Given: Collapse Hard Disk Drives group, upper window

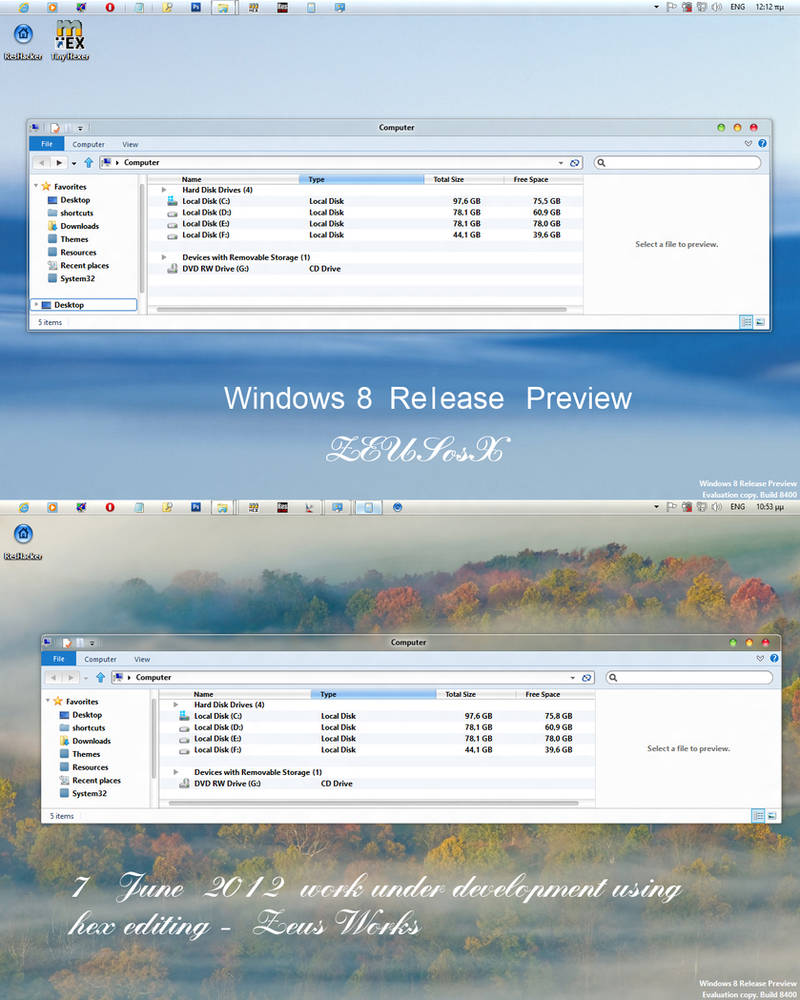Looking at the screenshot, I should (x=164, y=189).
